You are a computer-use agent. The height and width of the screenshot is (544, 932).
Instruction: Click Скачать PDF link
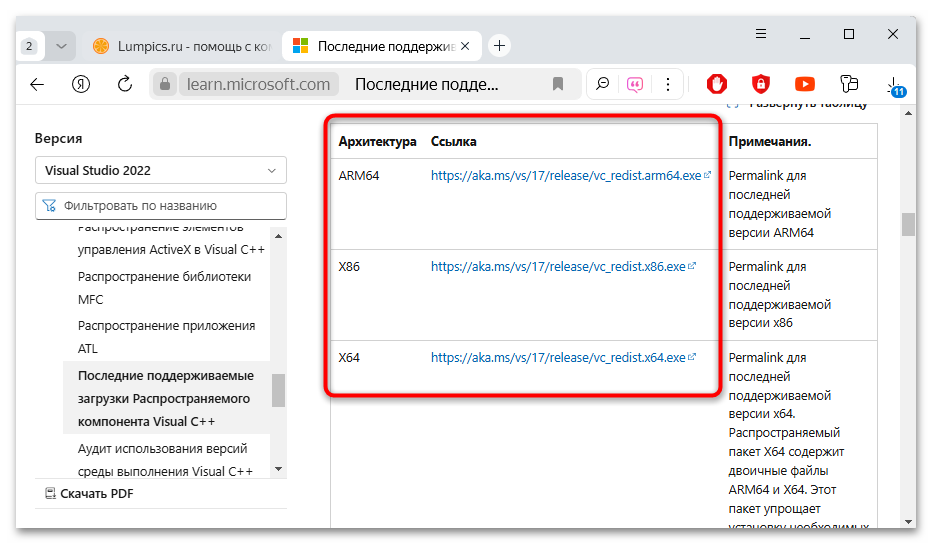(90, 493)
